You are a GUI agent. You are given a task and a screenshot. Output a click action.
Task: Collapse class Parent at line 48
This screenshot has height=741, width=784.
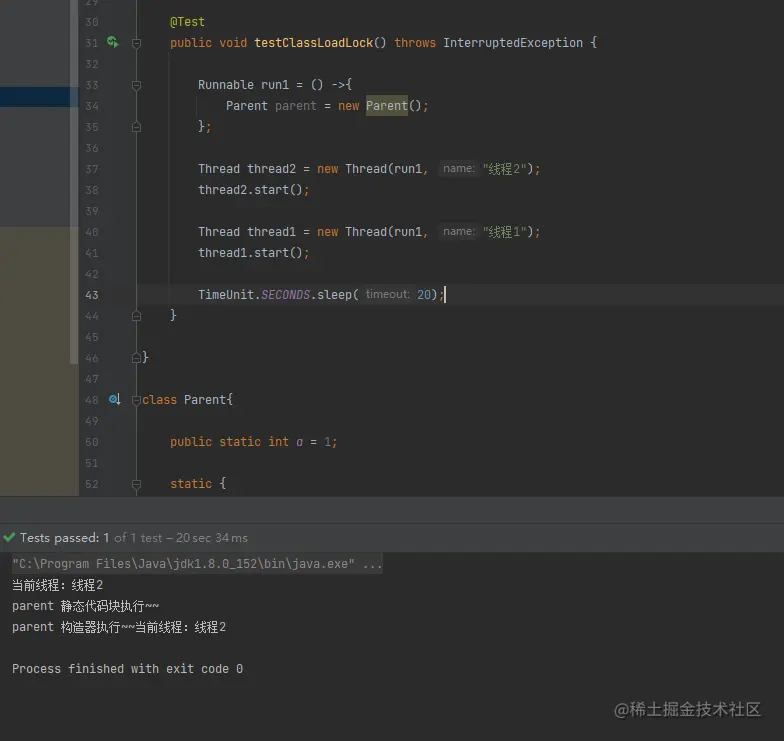[136, 400]
